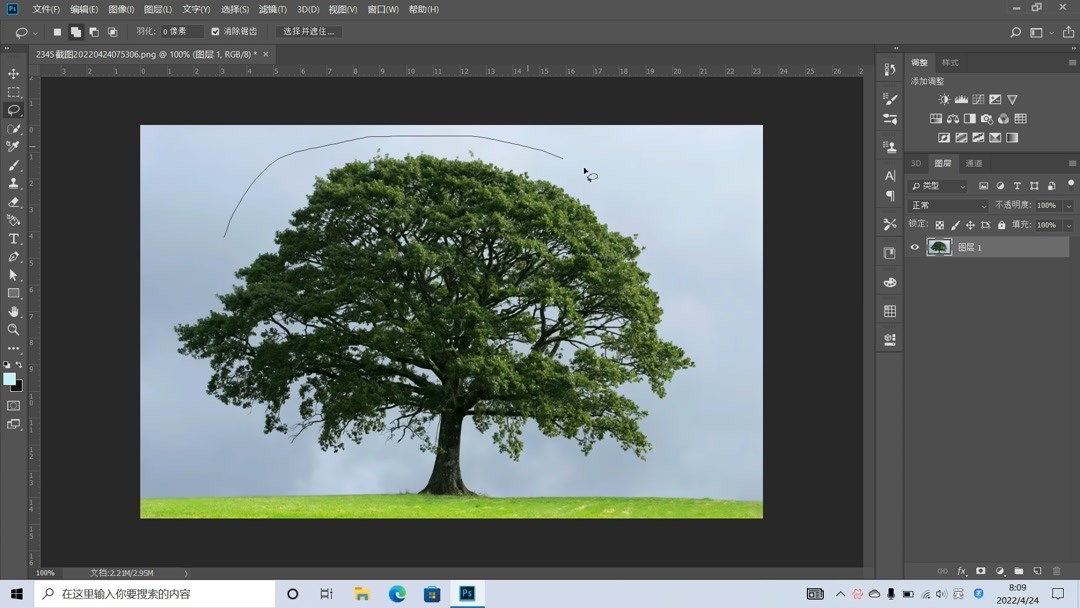Open the fx layer style menu
Viewport: 1080px width, 608px height.
click(962, 571)
